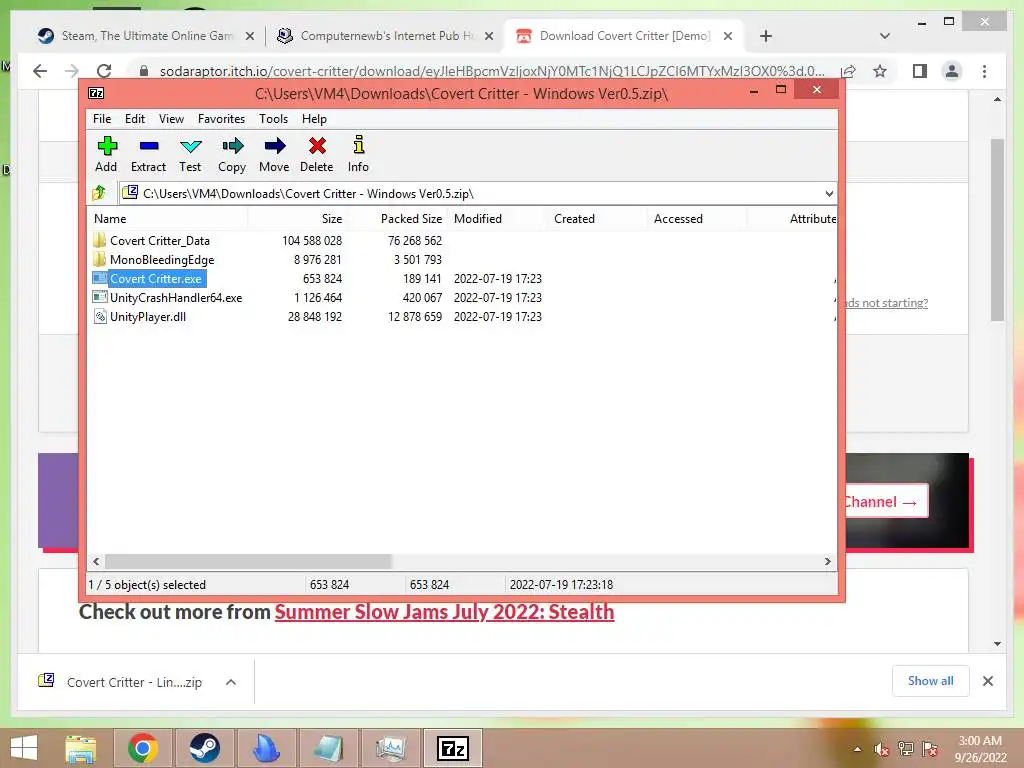Open the Task Manager taskbar icon
Image resolution: width=1024 pixels, height=768 pixels.
[390, 748]
